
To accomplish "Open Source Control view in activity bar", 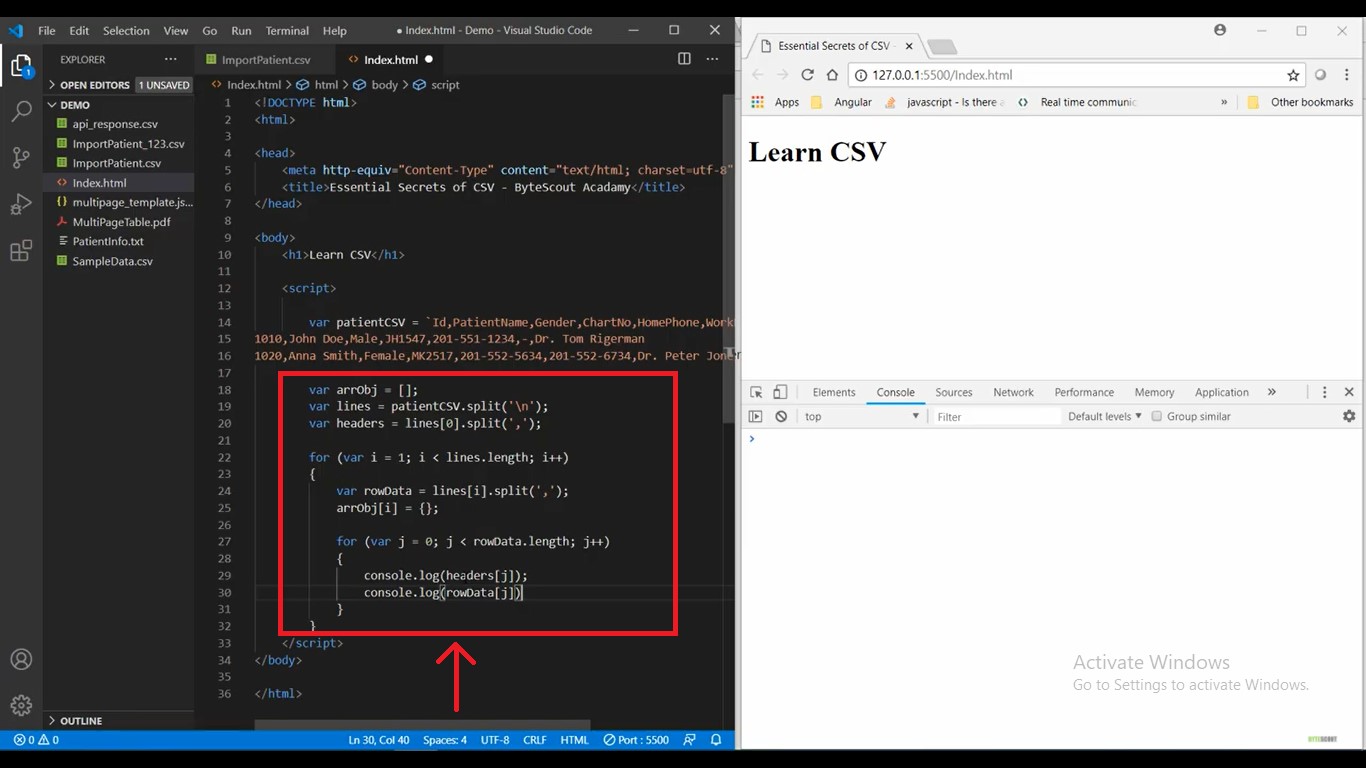I will pyautogui.click(x=21, y=157).
